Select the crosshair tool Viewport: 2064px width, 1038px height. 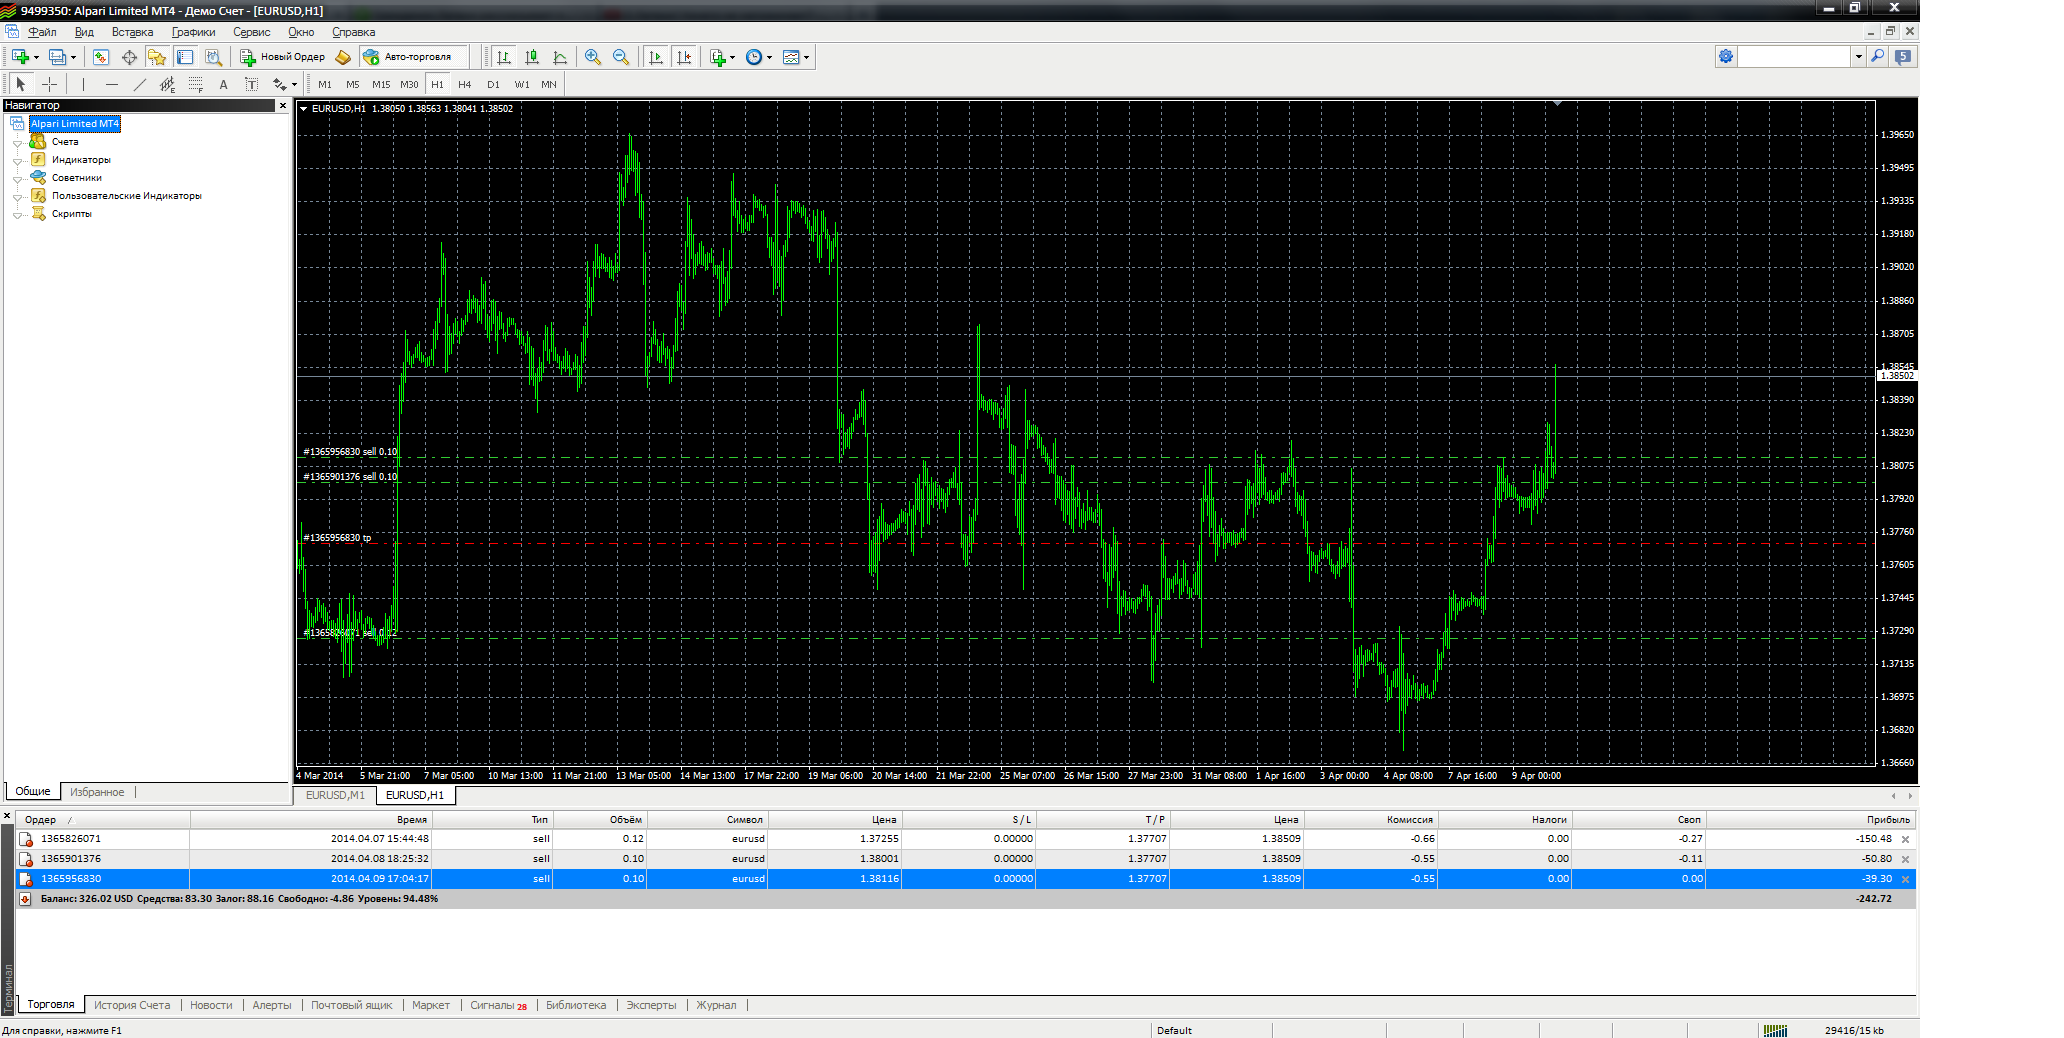[49, 84]
